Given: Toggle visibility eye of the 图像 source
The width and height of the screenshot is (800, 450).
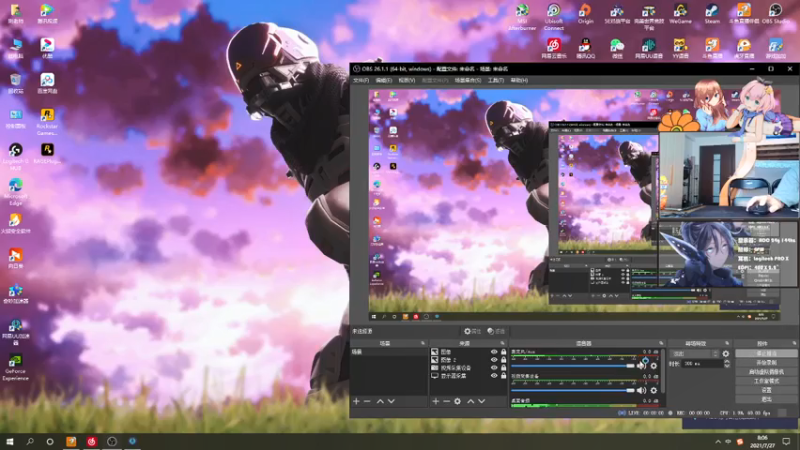Looking at the screenshot, I should click(x=494, y=352).
